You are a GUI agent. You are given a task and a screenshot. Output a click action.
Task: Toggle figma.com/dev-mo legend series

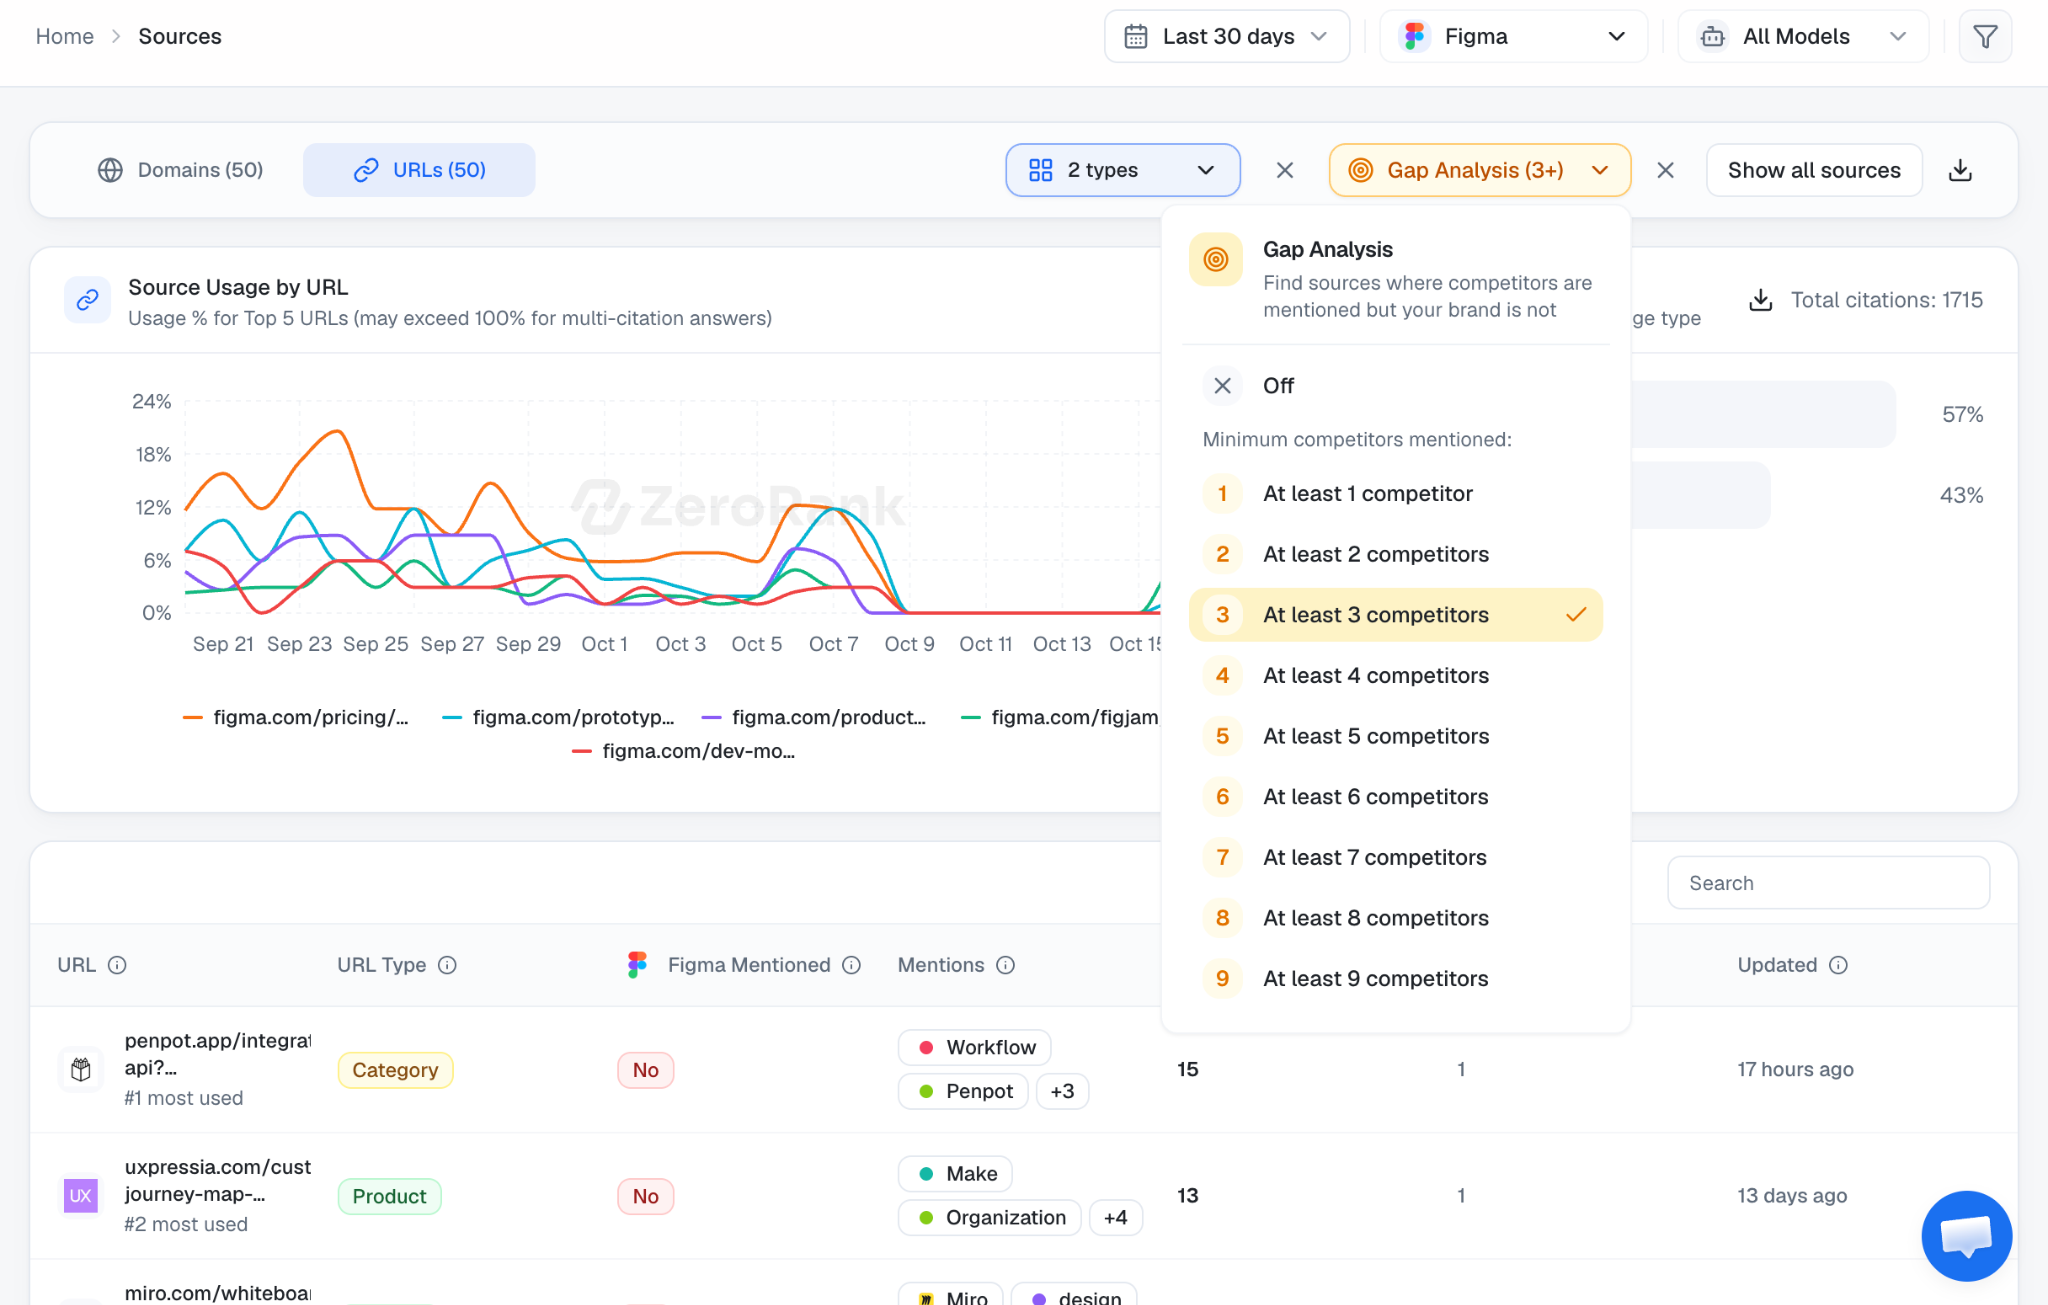(684, 751)
